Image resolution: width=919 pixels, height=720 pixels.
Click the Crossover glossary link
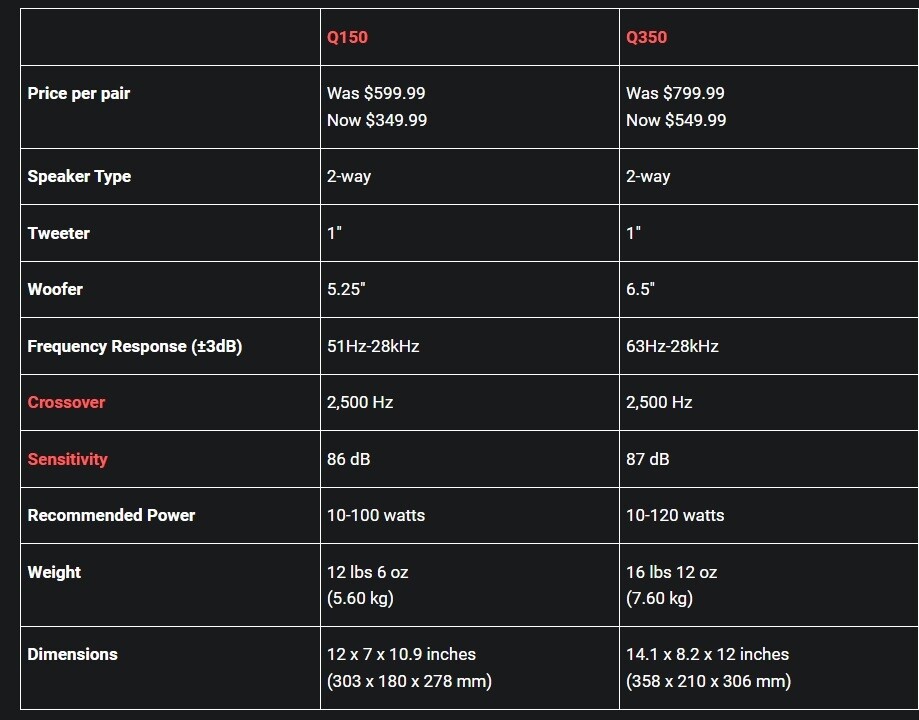tap(66, 402)
